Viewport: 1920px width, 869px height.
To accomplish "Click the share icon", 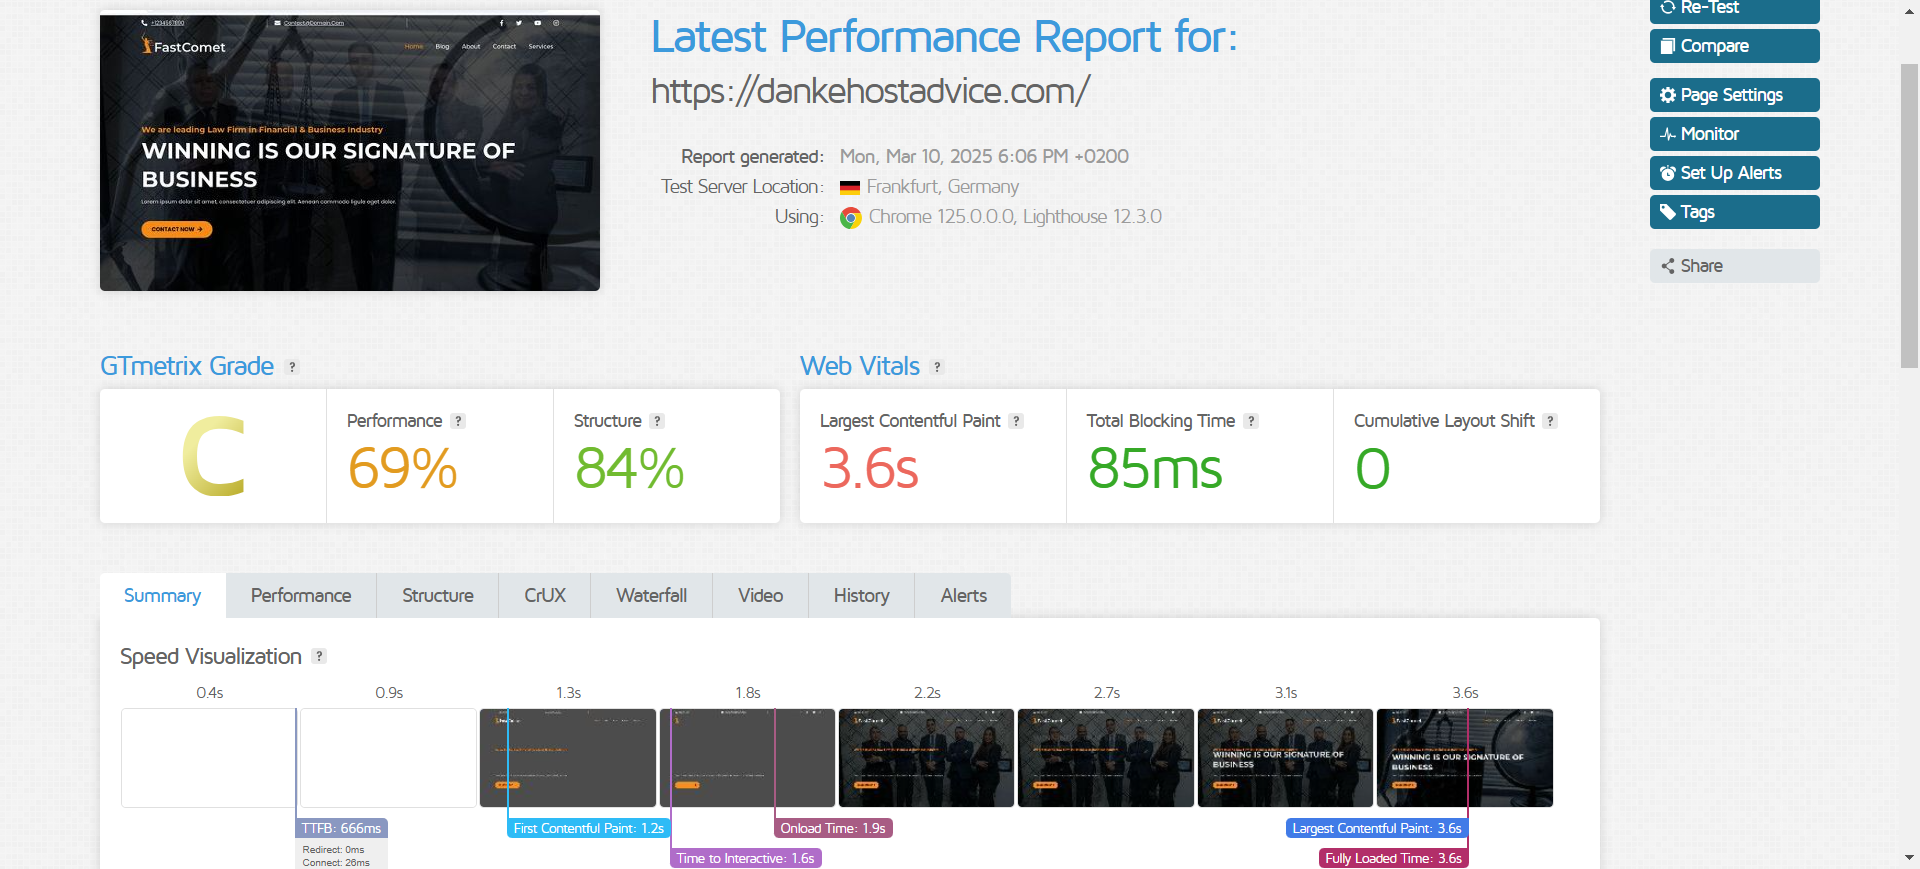I will click(1668, 266).
